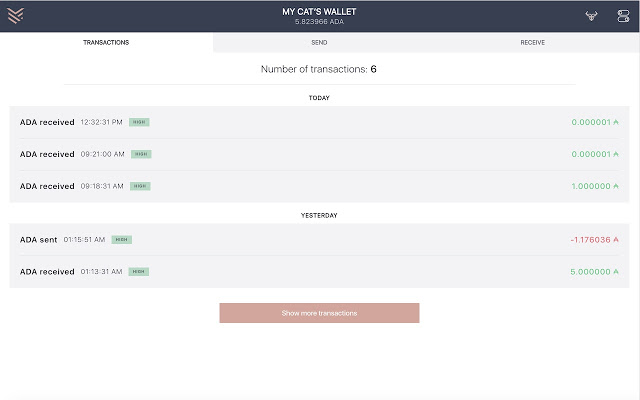Click the Yoroi logo icon
Image resolution: width=640 pixels, height=400 pixels.
(15, 16)
